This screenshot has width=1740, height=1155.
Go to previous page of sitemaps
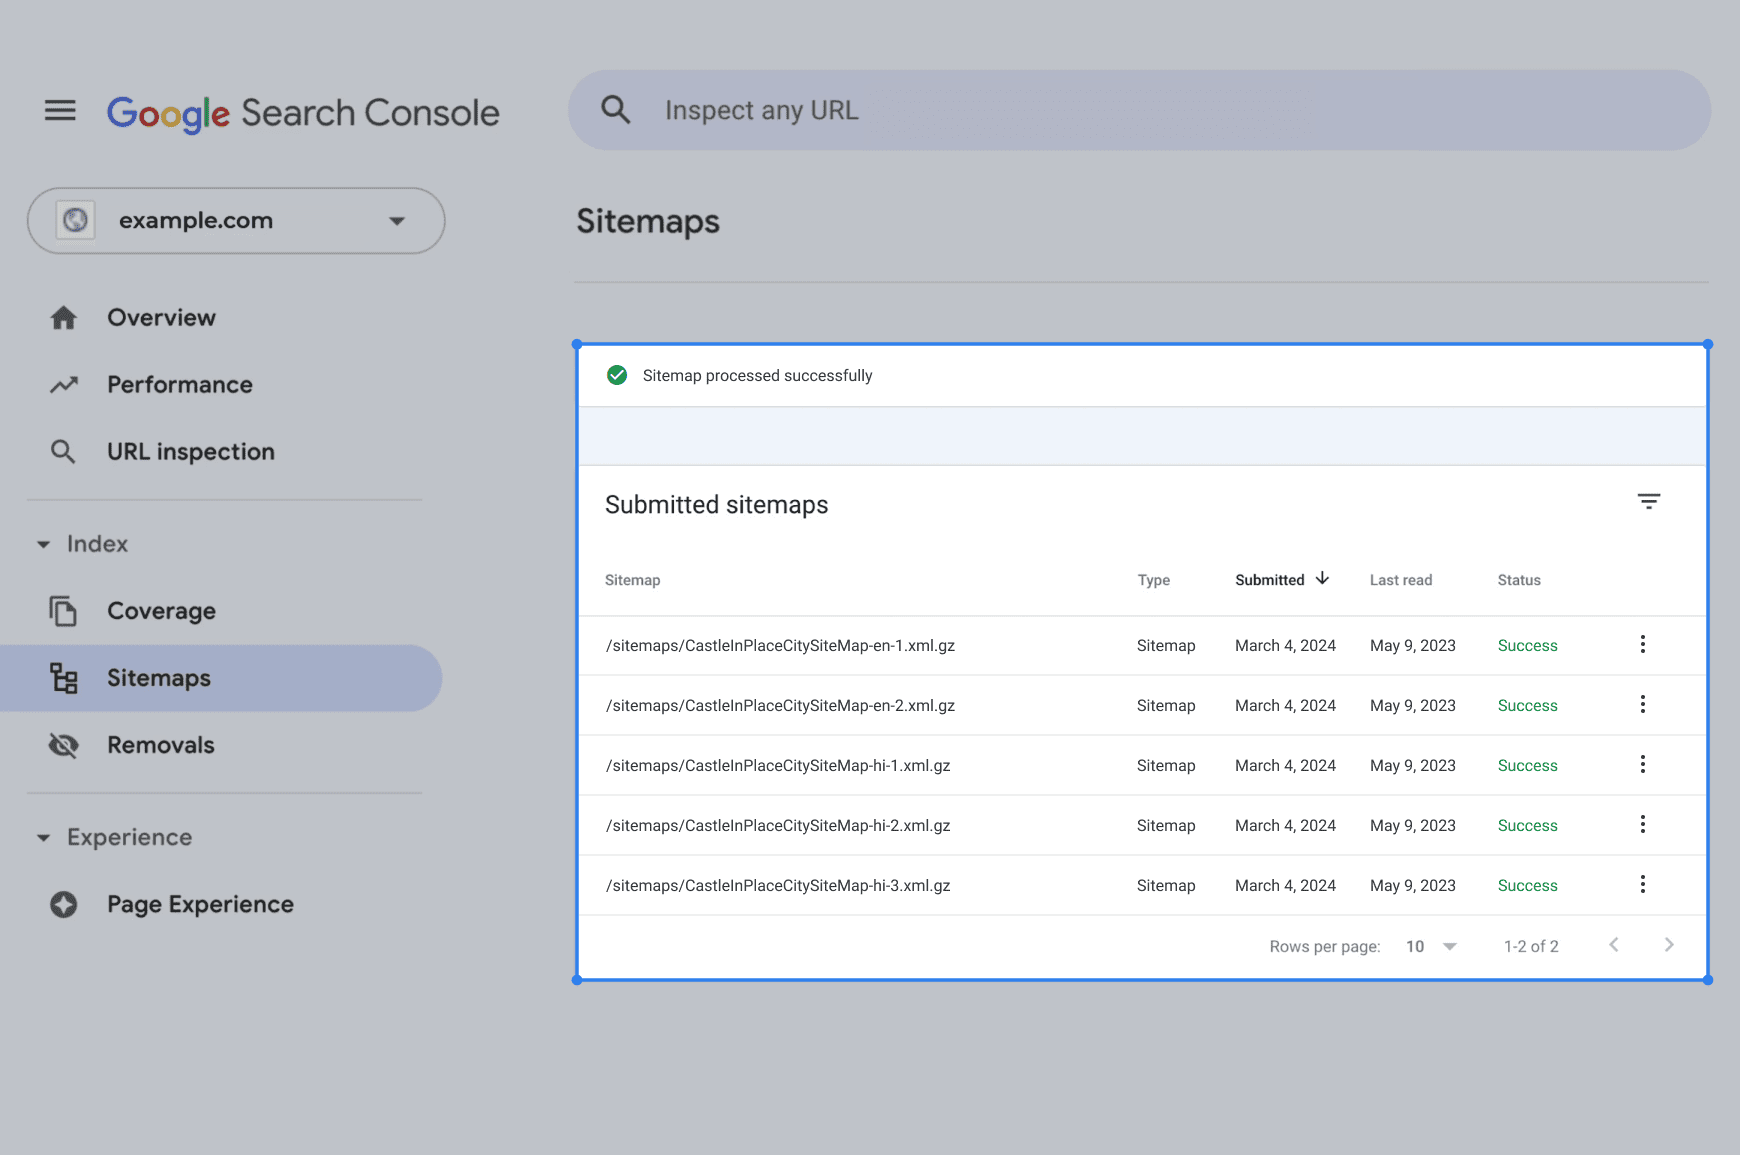coord(1613,945)
